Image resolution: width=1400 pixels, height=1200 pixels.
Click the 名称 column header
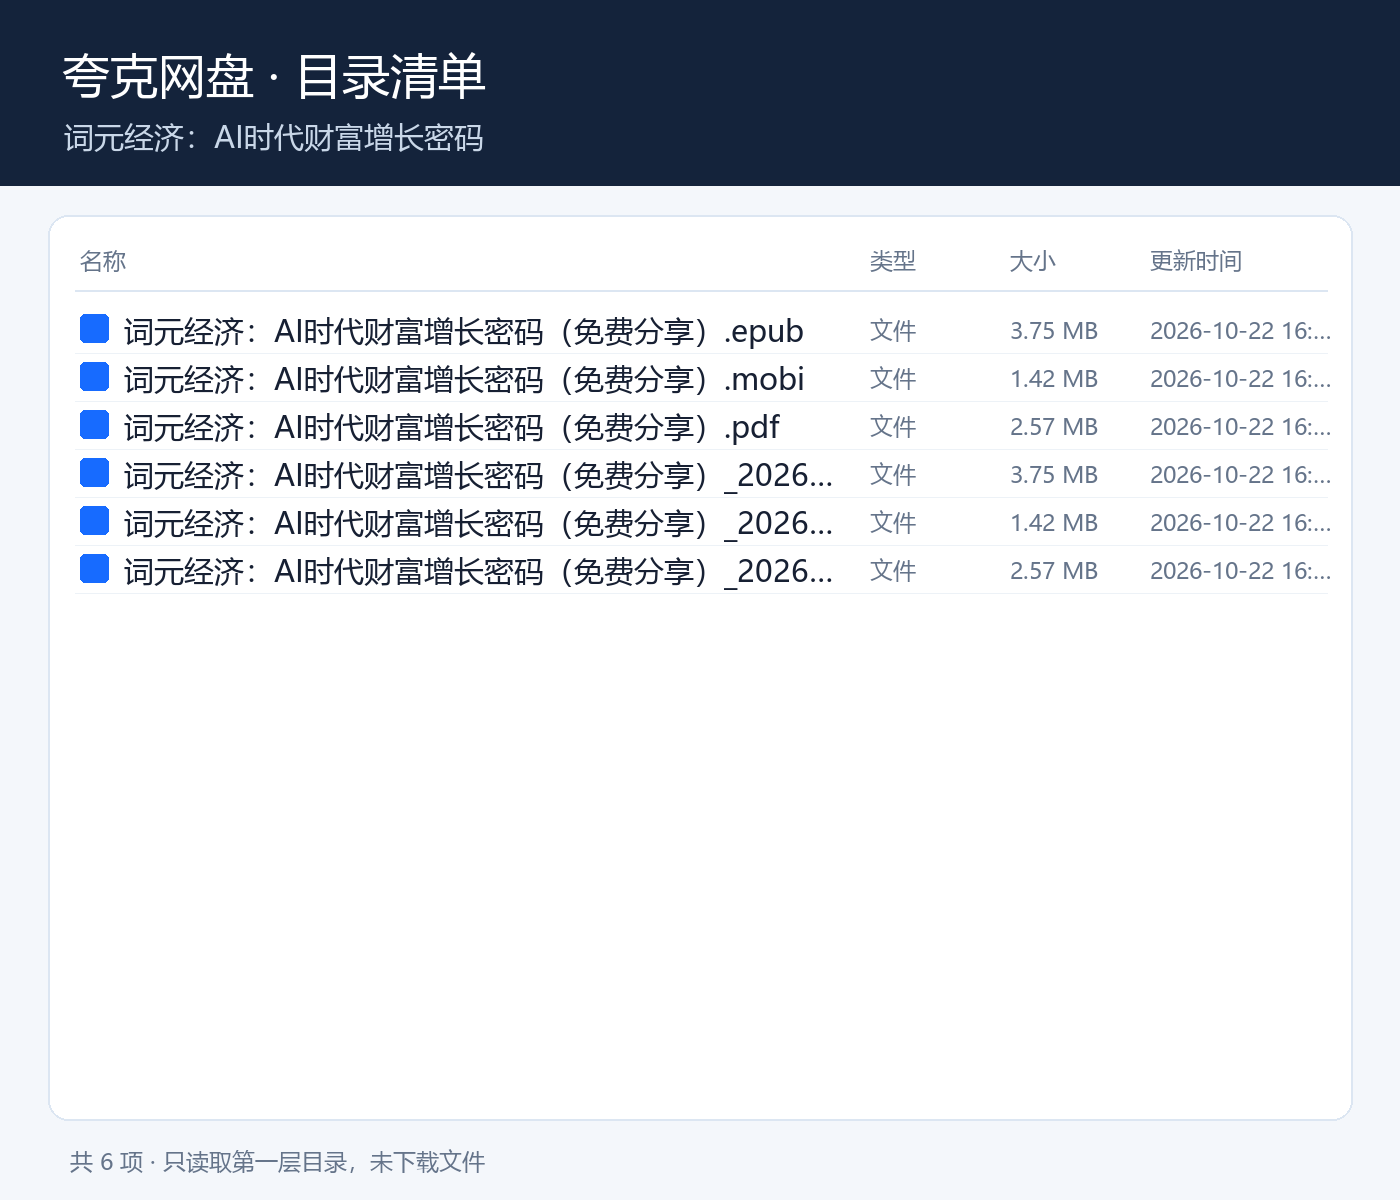103,261
